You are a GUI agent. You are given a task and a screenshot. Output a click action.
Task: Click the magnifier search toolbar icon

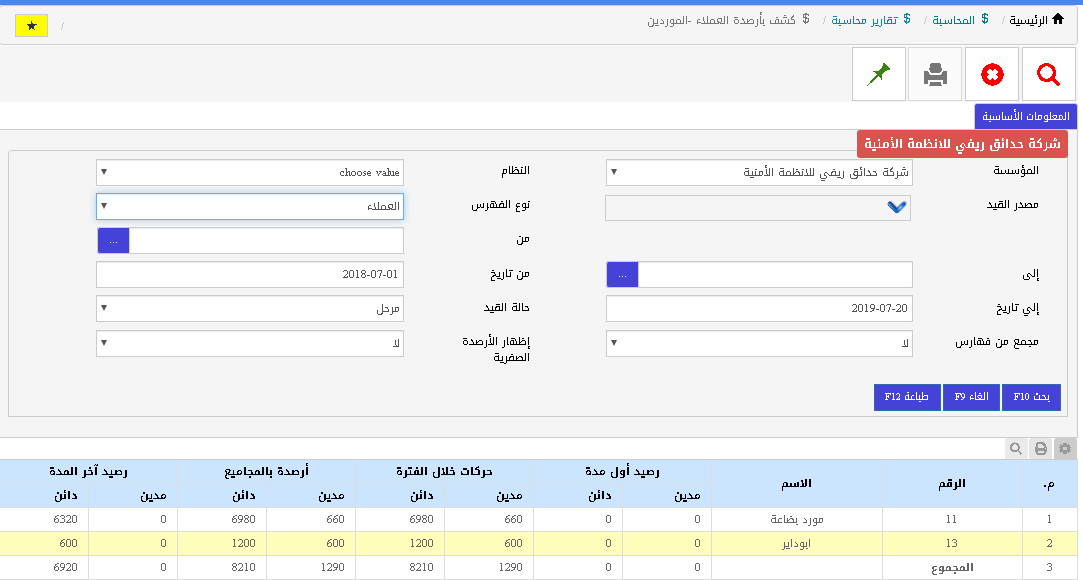[x=1048, y=74]
